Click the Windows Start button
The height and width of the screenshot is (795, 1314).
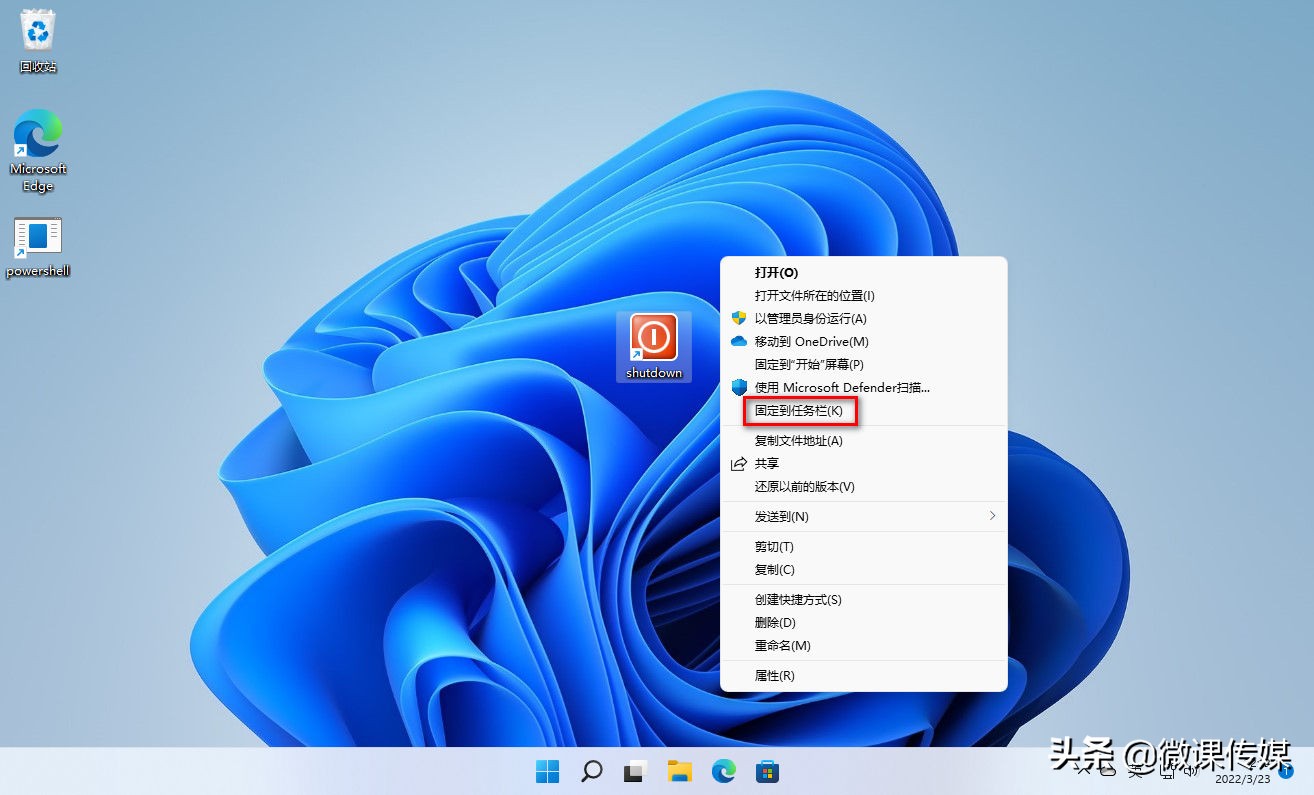coord(546,771)
